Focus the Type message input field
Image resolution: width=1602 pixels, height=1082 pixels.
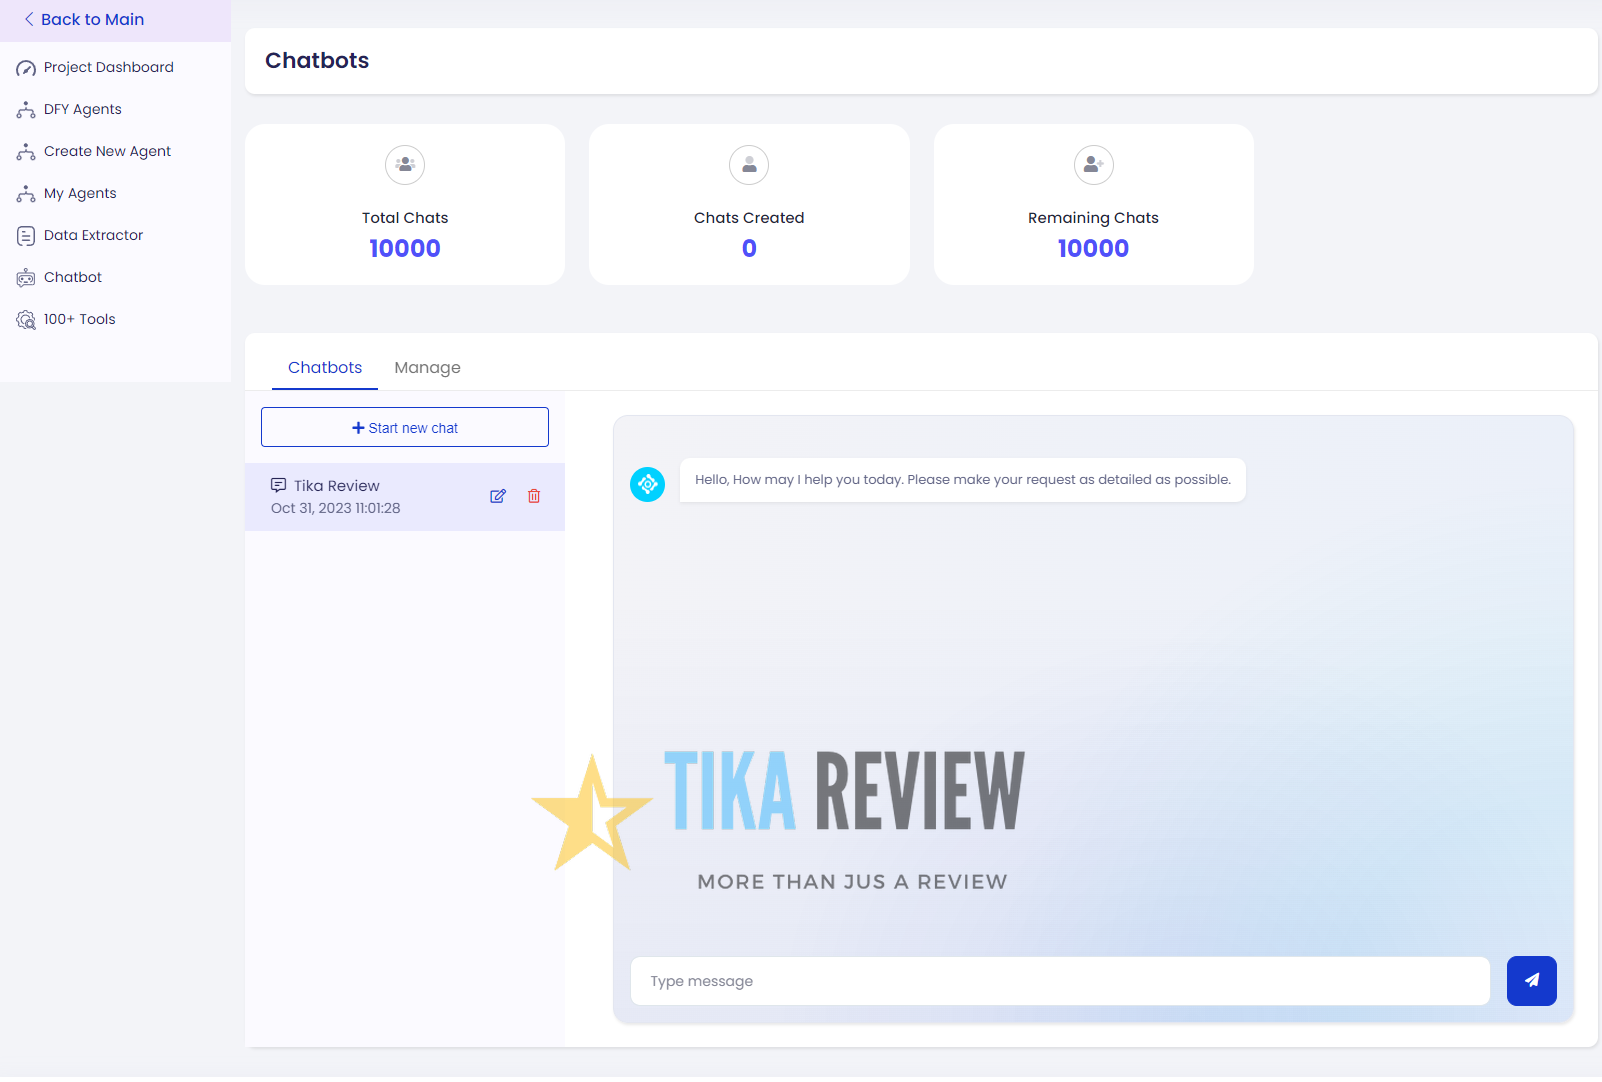pos(1060,981)
